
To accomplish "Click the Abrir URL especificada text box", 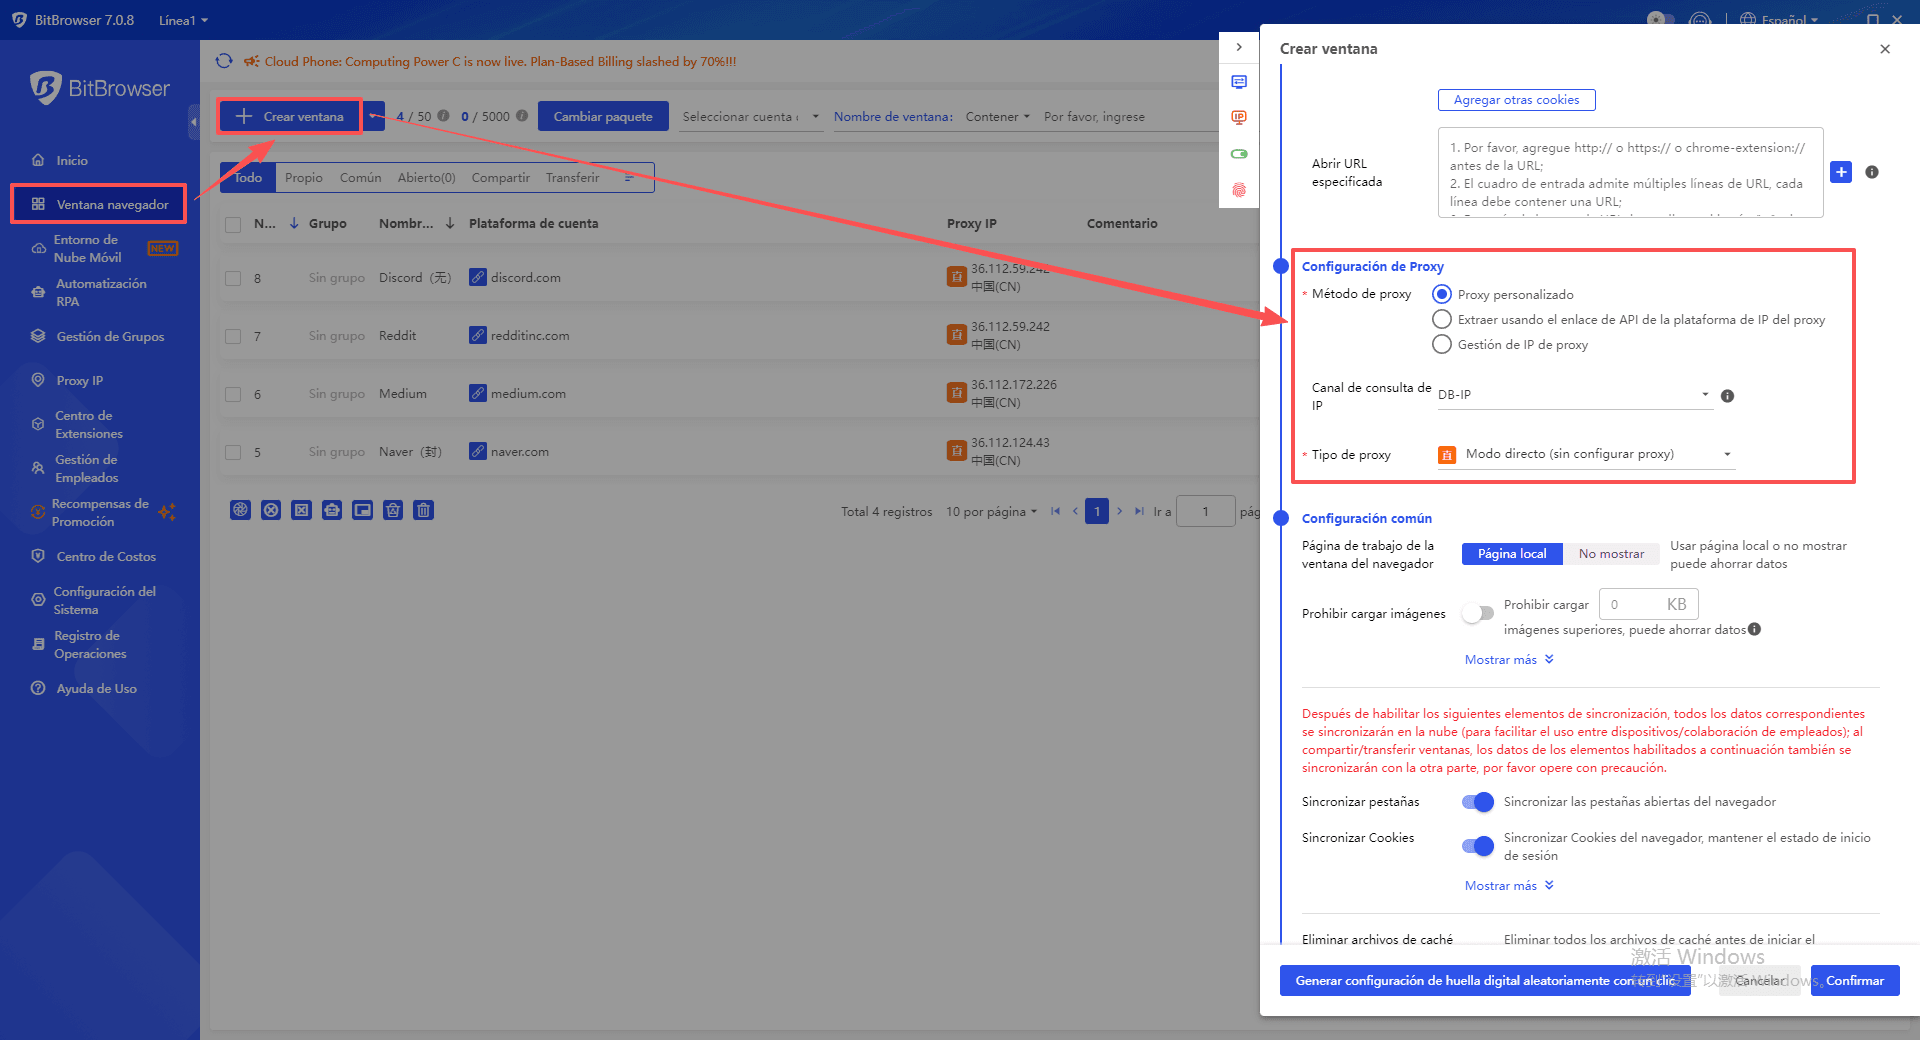I will click(x=1630, y=172).
